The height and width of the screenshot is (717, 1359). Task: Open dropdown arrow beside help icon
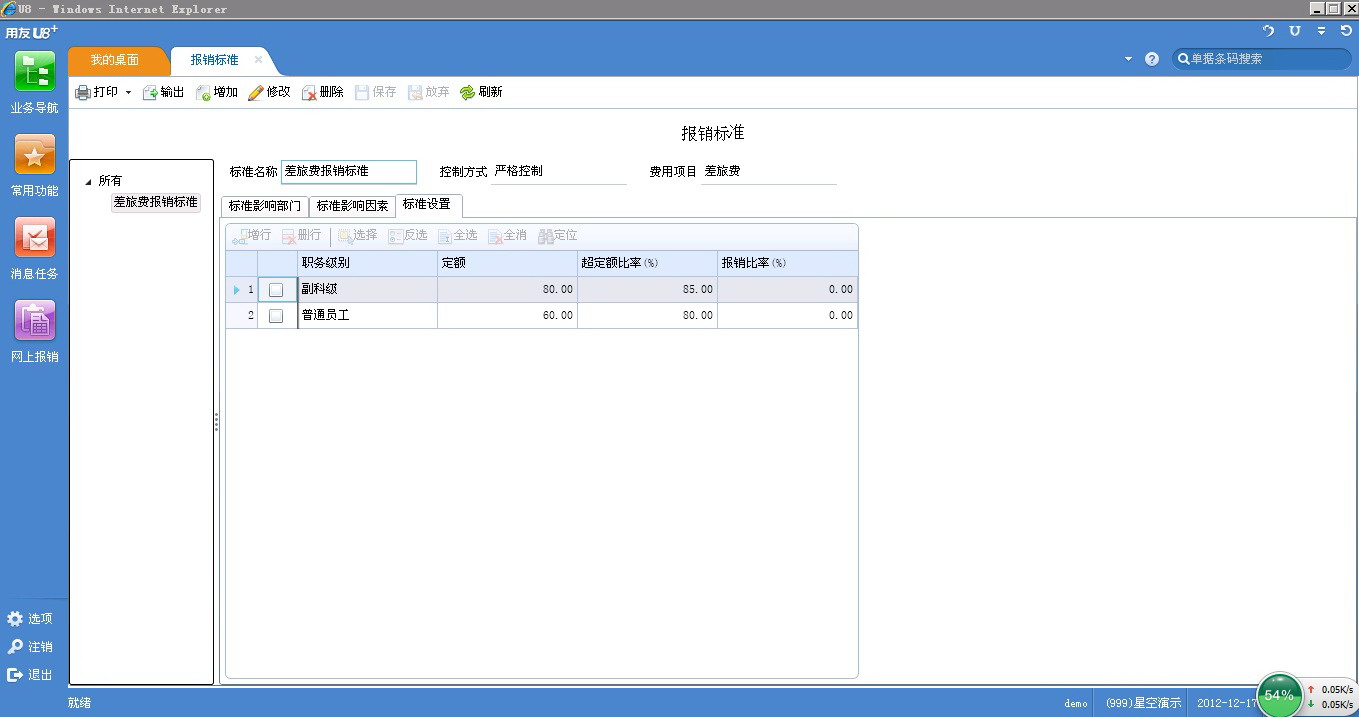(x=1128, y=59)
